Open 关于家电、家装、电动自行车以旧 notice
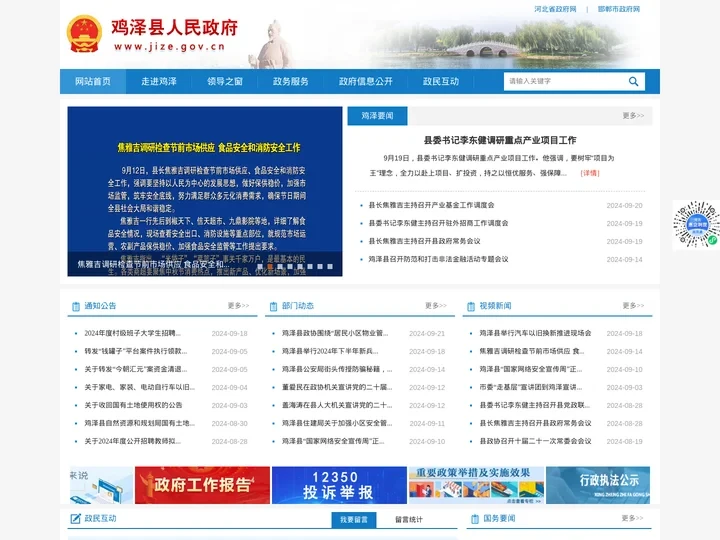This screenshot has height=540, width=720. 139,388
